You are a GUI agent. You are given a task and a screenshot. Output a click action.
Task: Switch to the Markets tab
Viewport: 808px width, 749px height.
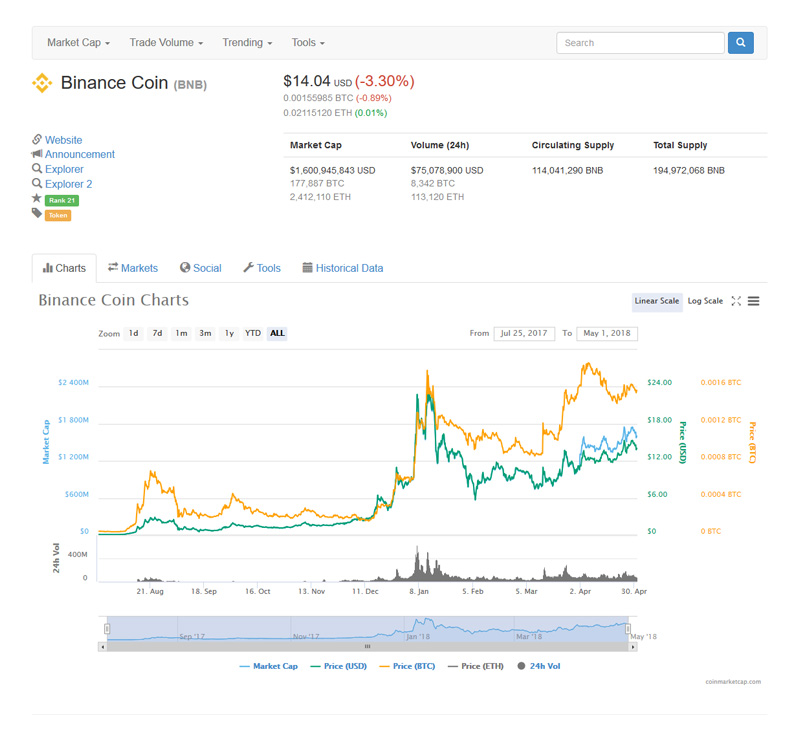pyautogui.click(x=133, y=268)
